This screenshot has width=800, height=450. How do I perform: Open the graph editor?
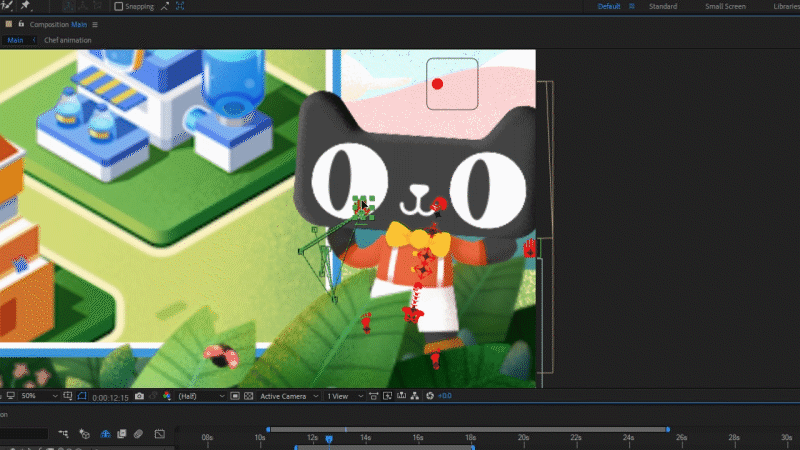160,434
